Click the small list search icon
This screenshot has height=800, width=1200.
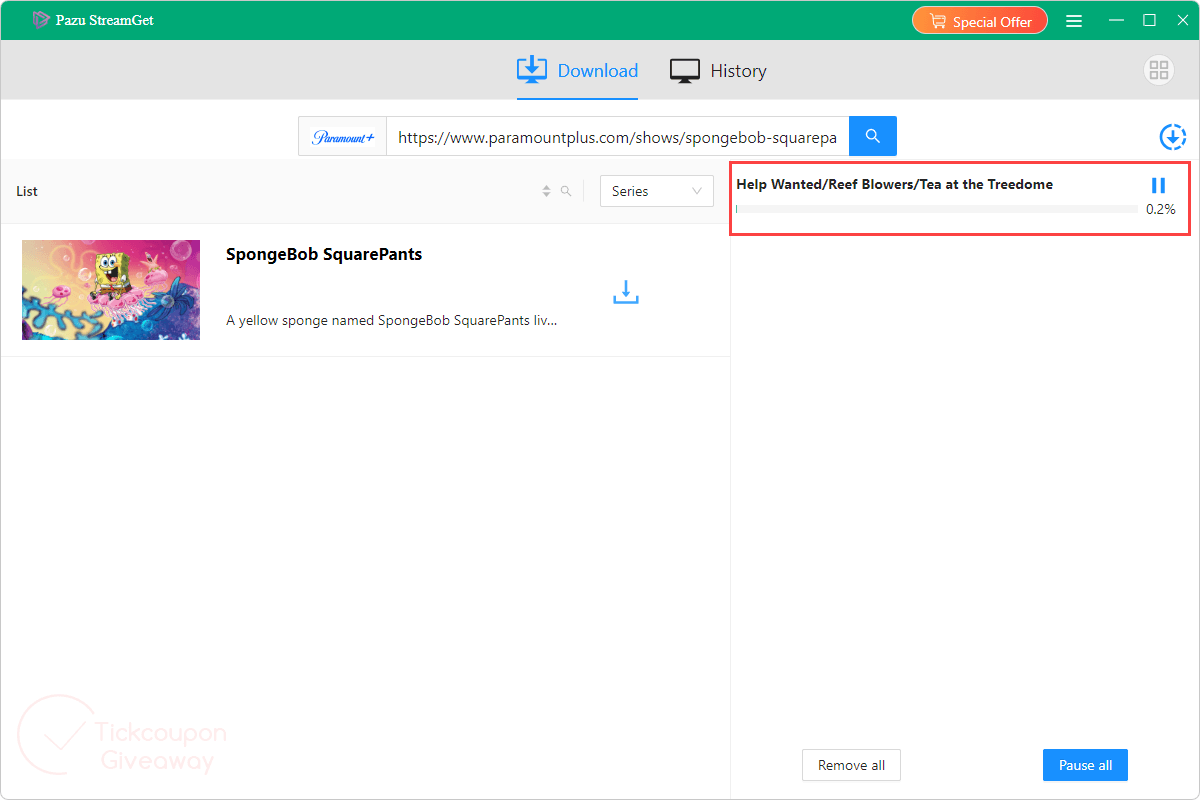[566, 191]
